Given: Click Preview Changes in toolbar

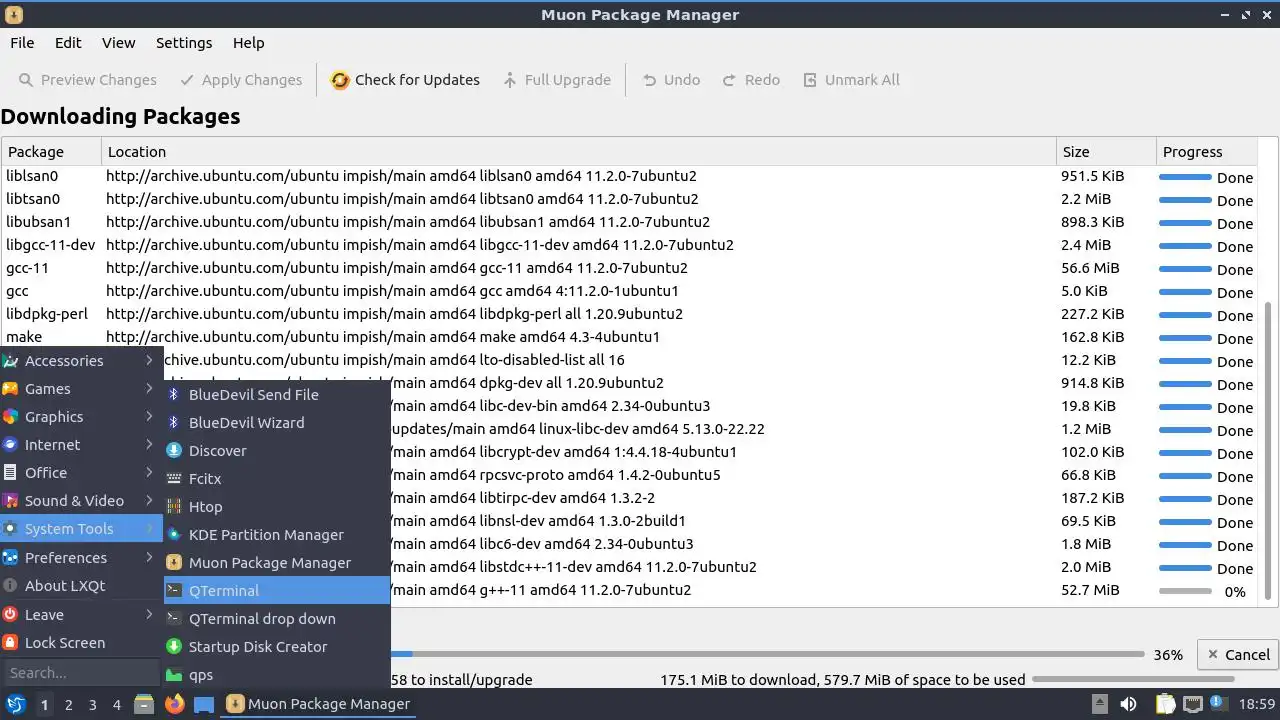Looking at the screenshot, I should click(88, 80).
